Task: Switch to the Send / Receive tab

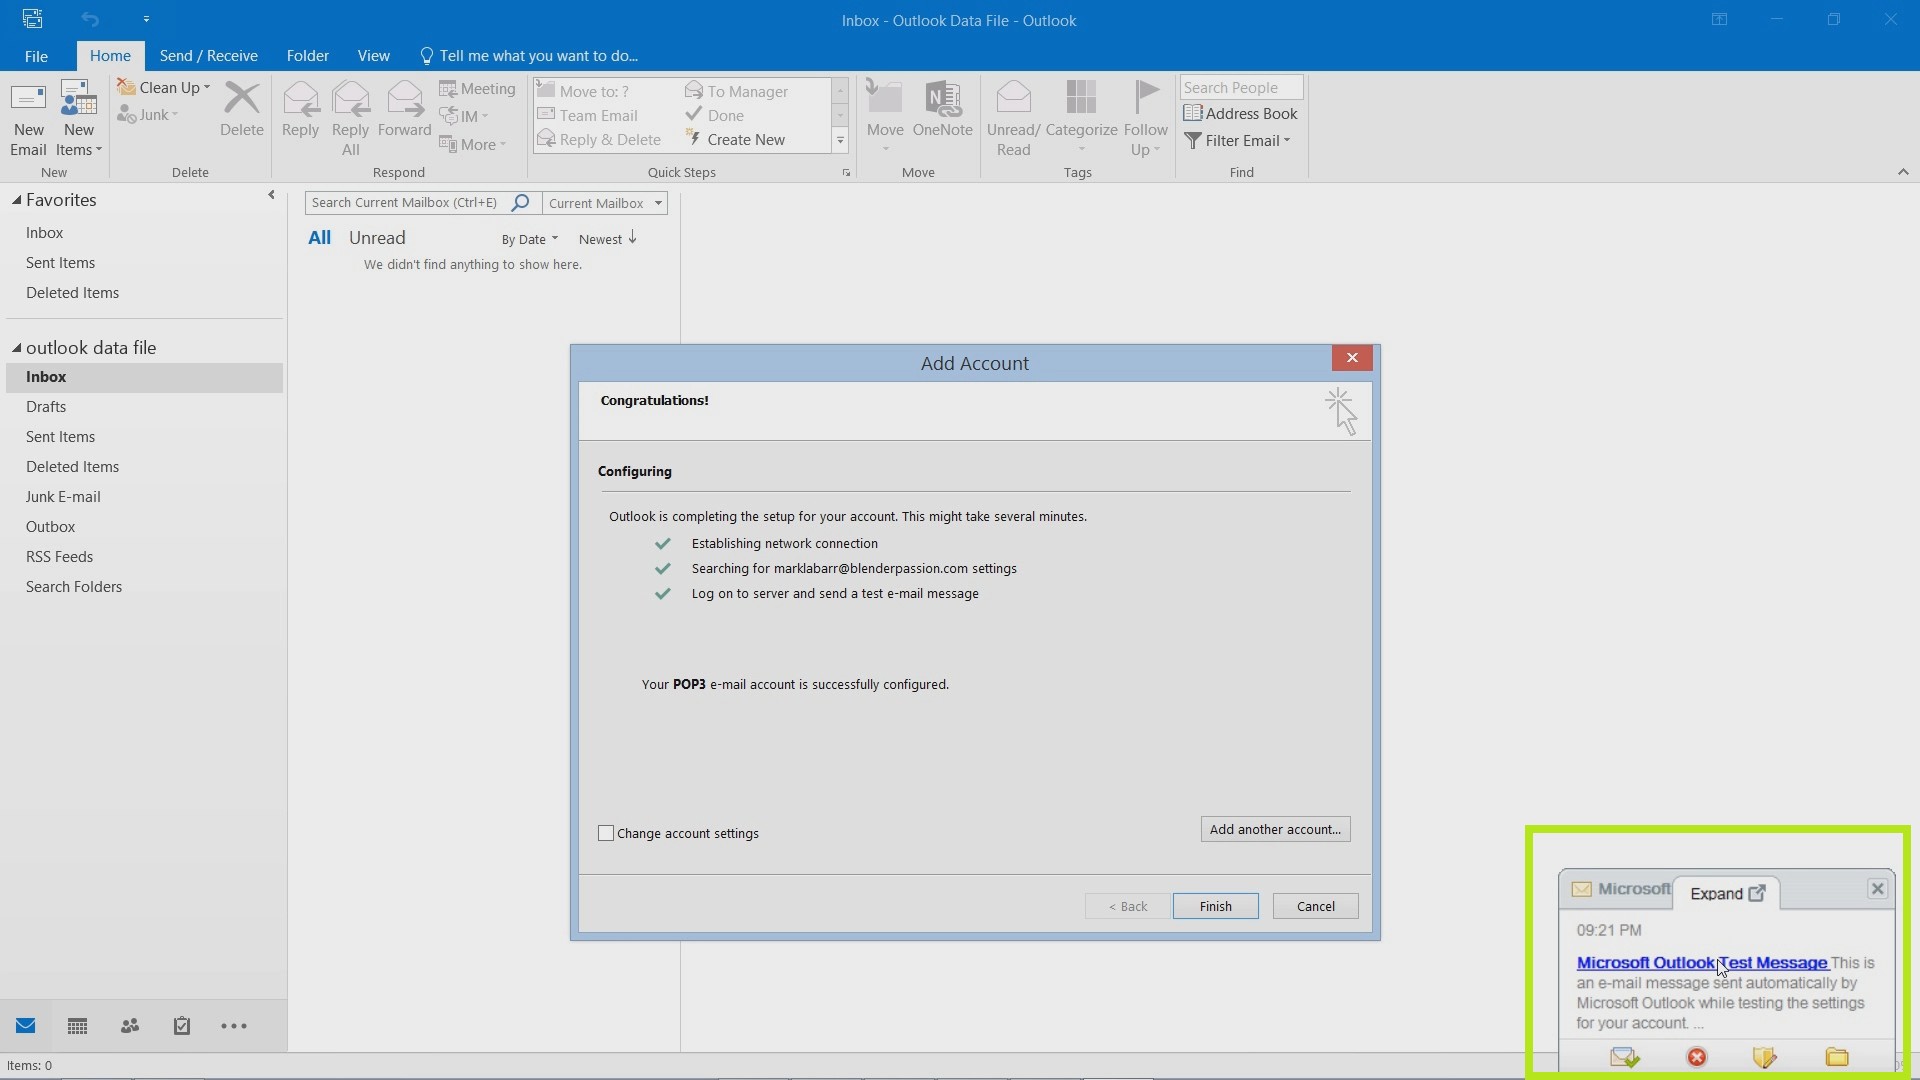Action: [x=208, y=56]
